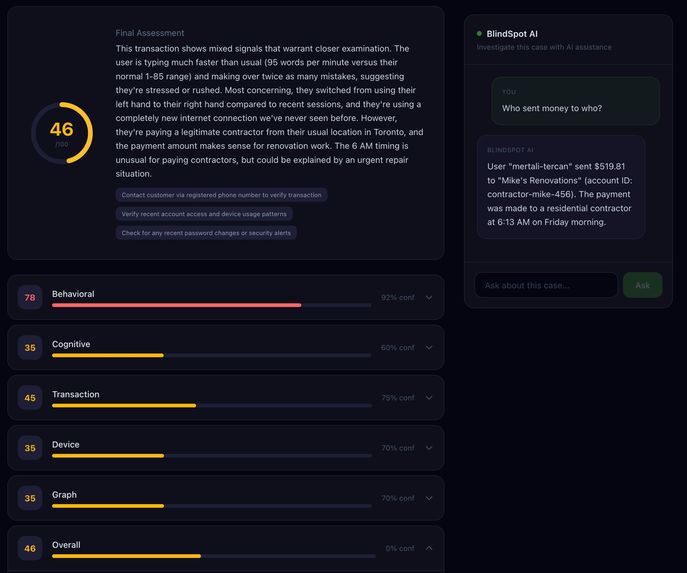Select the Verify recent account access recommendation

pos(204,214)
